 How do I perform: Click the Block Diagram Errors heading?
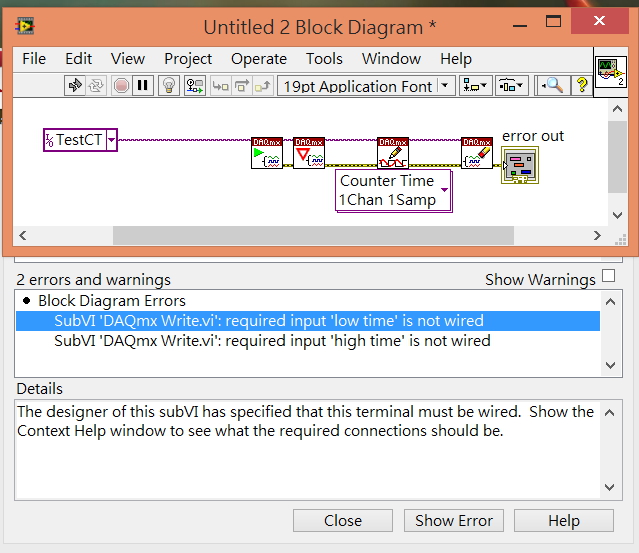tap(112, 301)
